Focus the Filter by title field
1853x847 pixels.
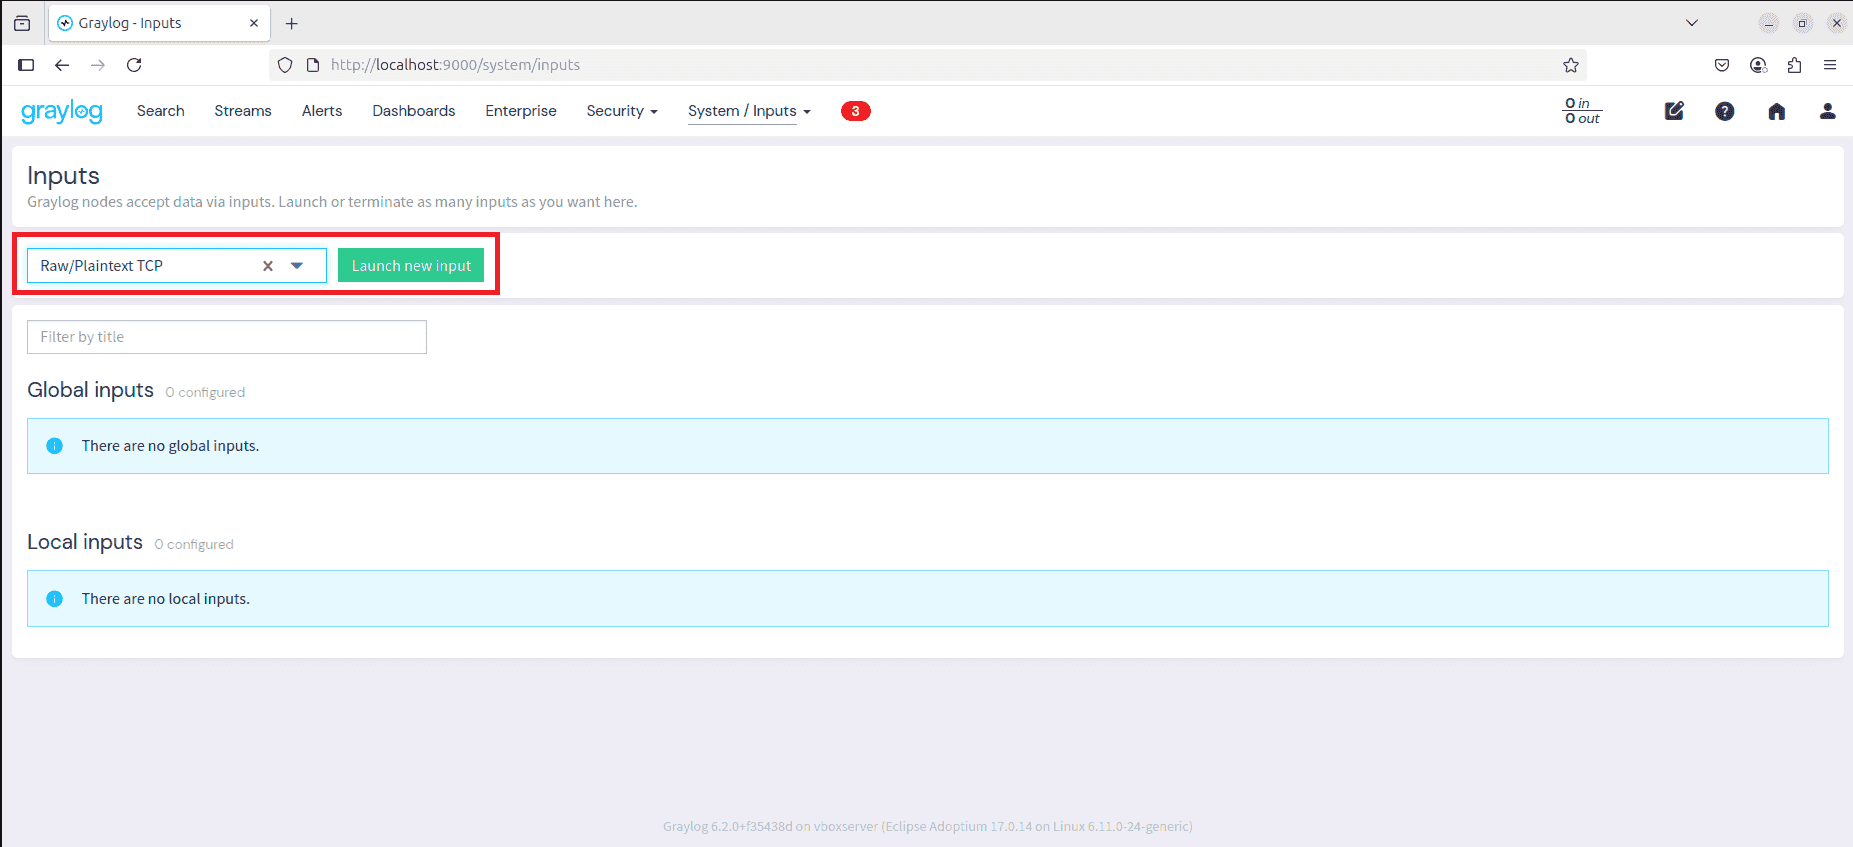point(227,337)
